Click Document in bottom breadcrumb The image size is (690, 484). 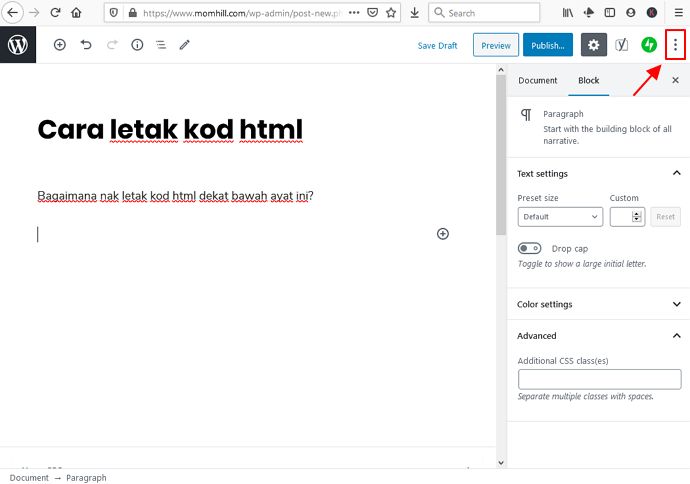coord(29,477)
